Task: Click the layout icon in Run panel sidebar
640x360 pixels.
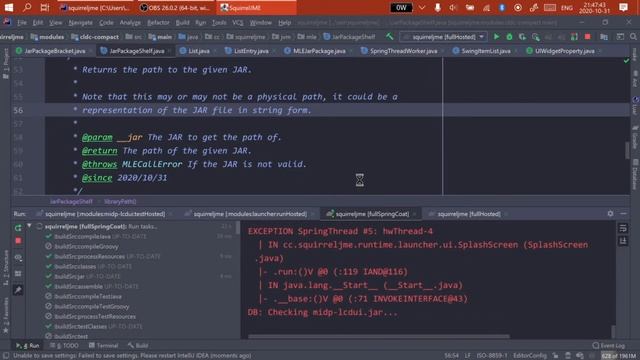Action: 18,273
